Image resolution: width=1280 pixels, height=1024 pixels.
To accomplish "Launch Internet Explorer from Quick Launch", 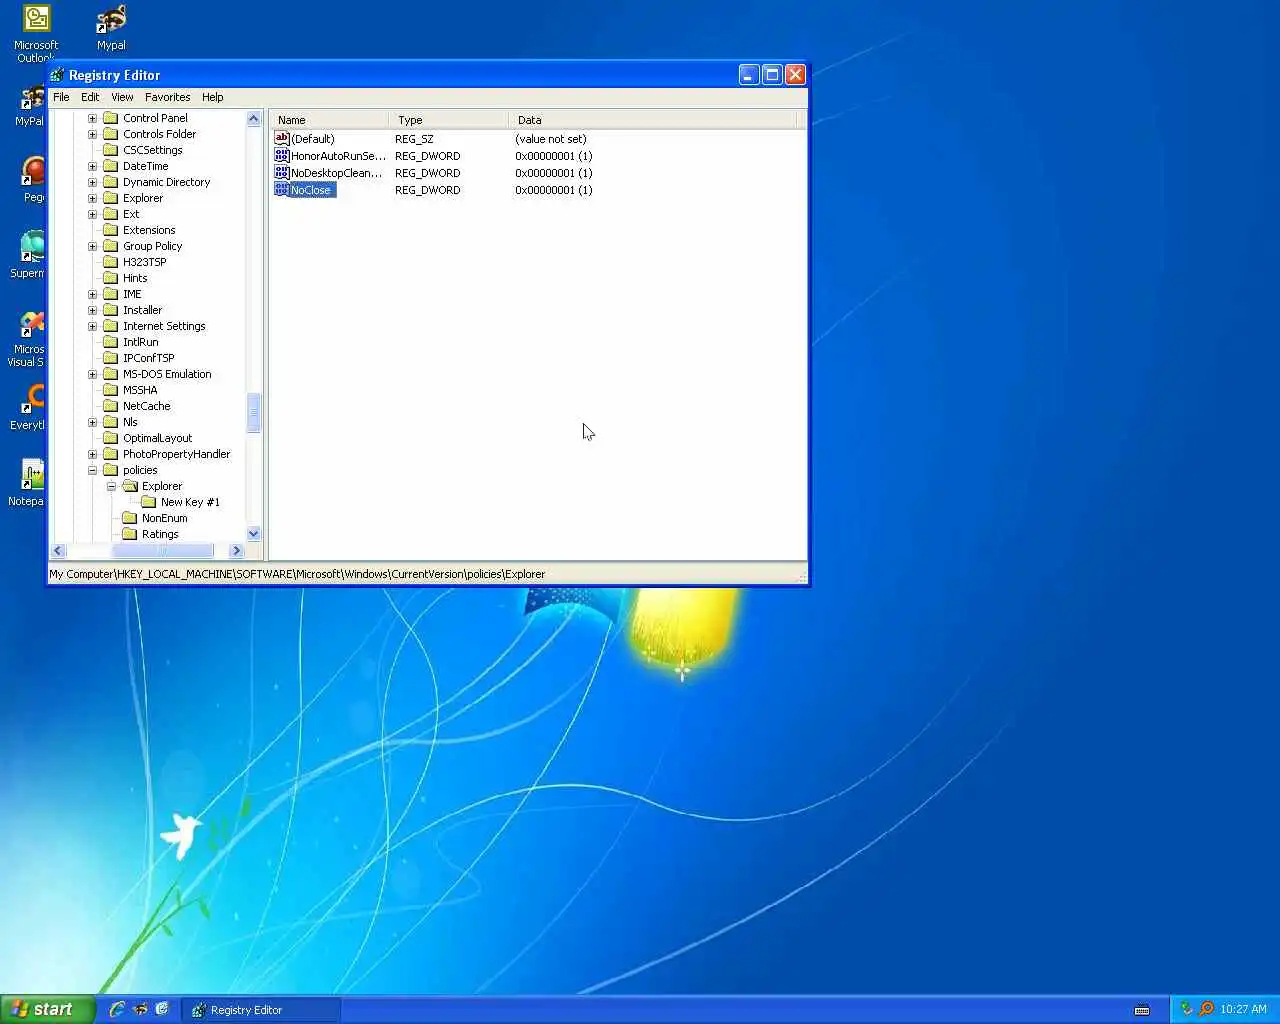I will [117, 1009].
